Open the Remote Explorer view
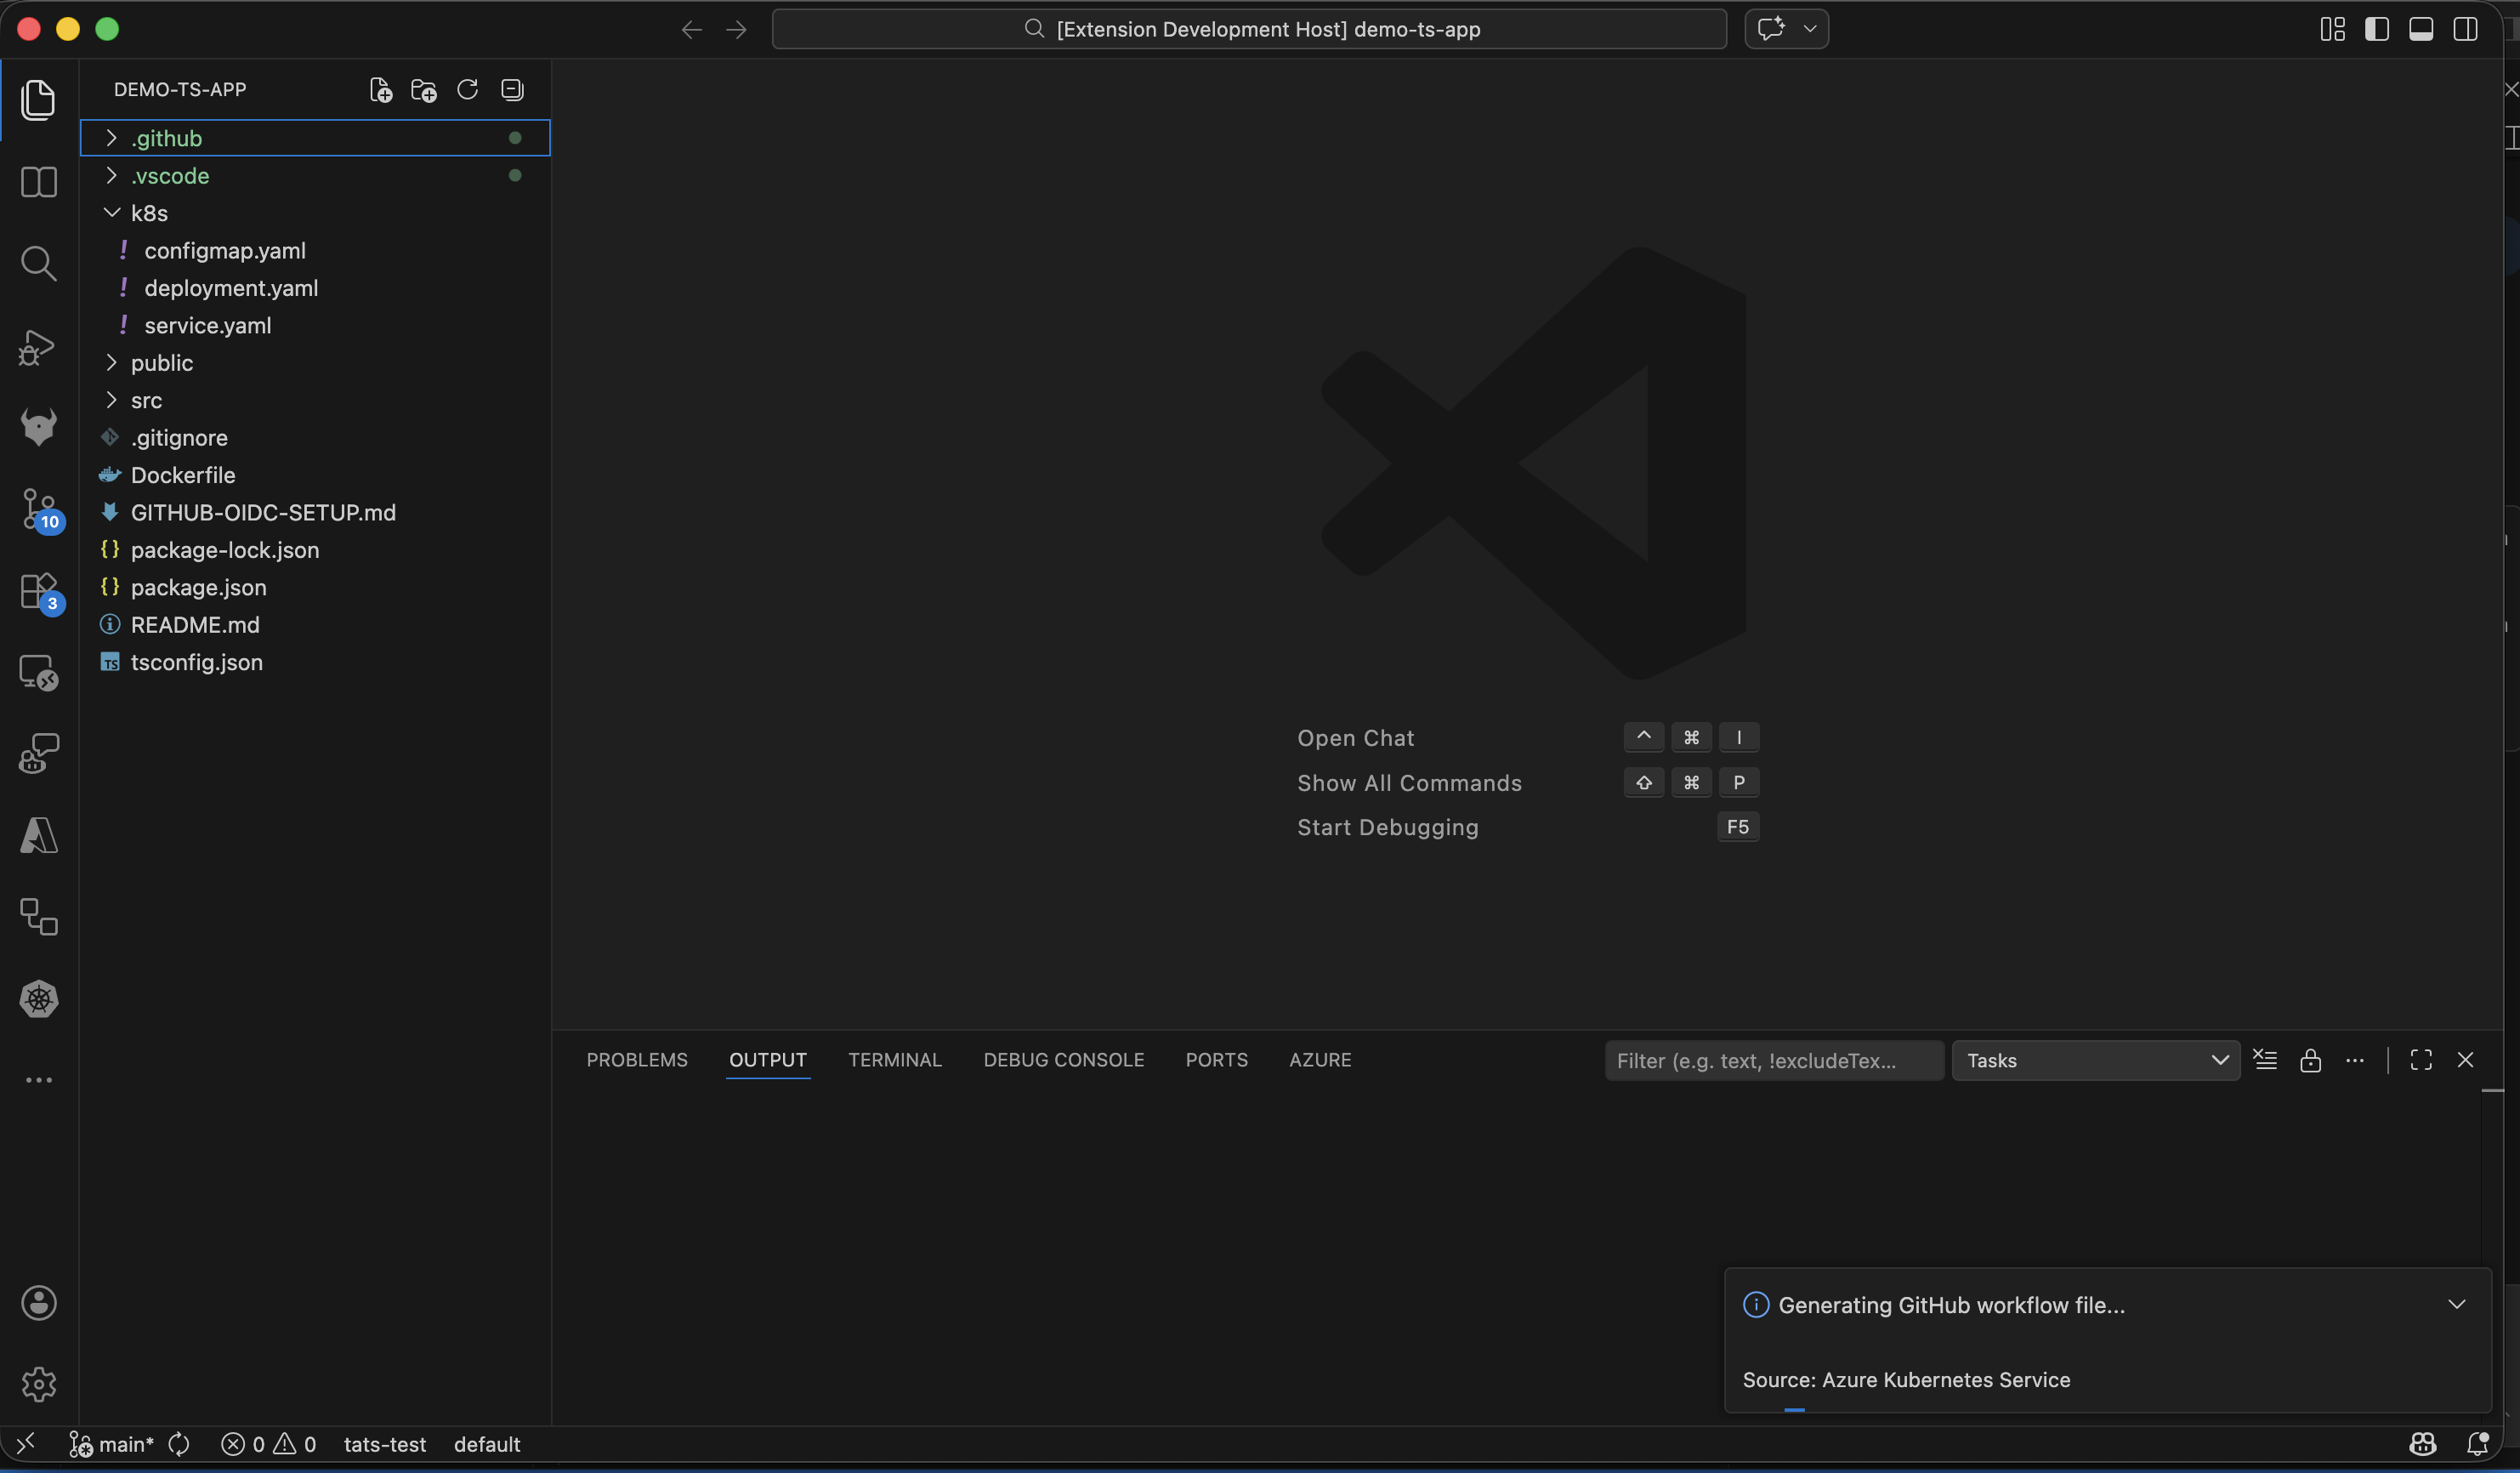 tap(39, 672)
